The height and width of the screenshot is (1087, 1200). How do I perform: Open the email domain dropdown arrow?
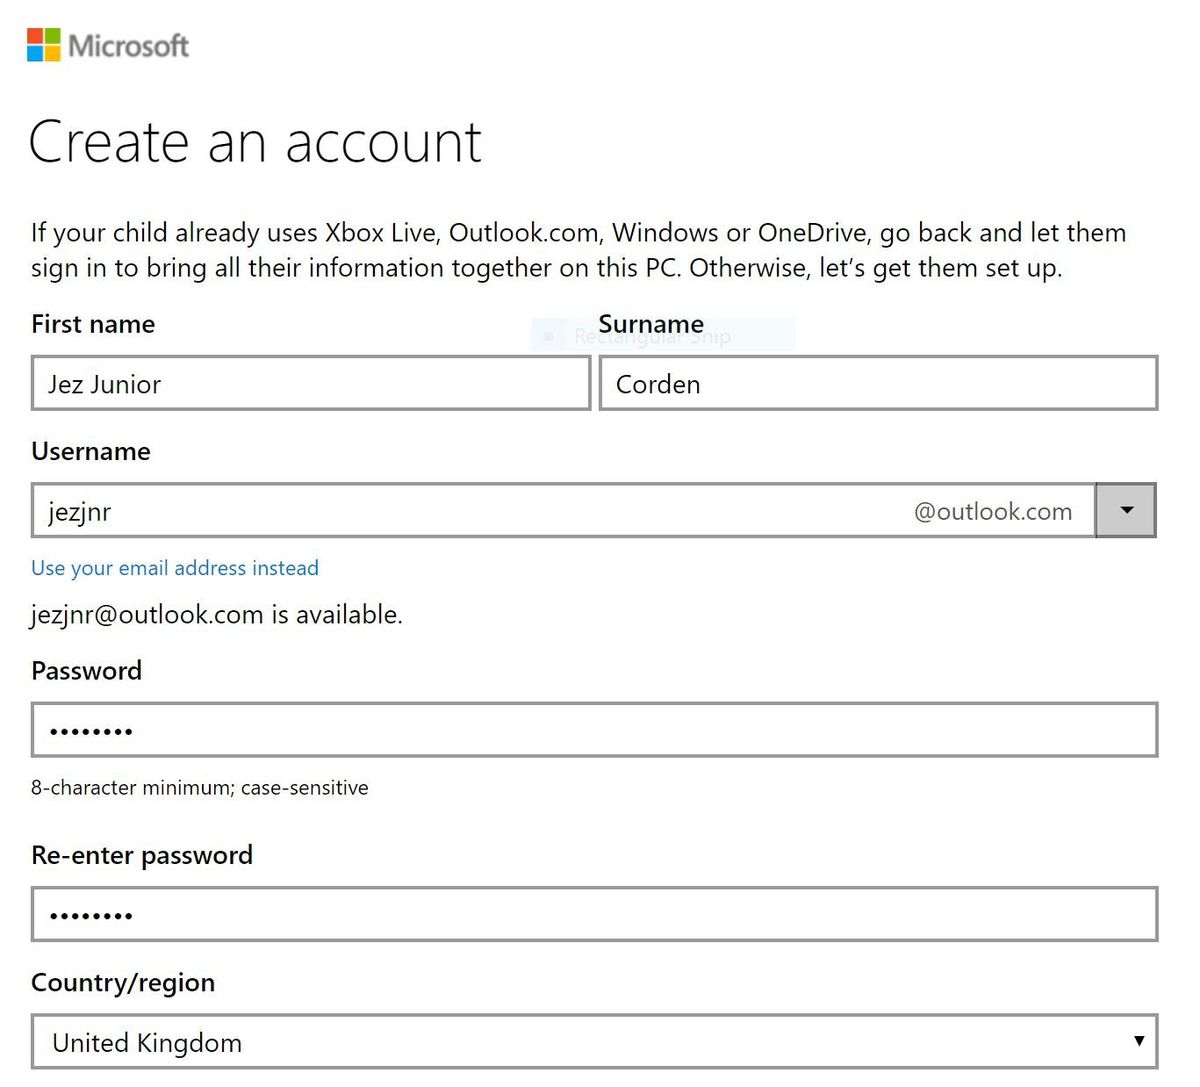pyautogui.click(x=1126, y=511)
